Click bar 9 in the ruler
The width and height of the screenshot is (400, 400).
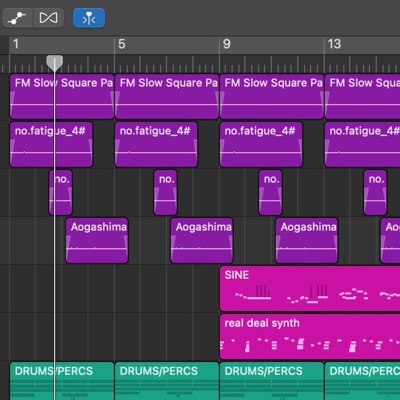click(x=227, y=44)
